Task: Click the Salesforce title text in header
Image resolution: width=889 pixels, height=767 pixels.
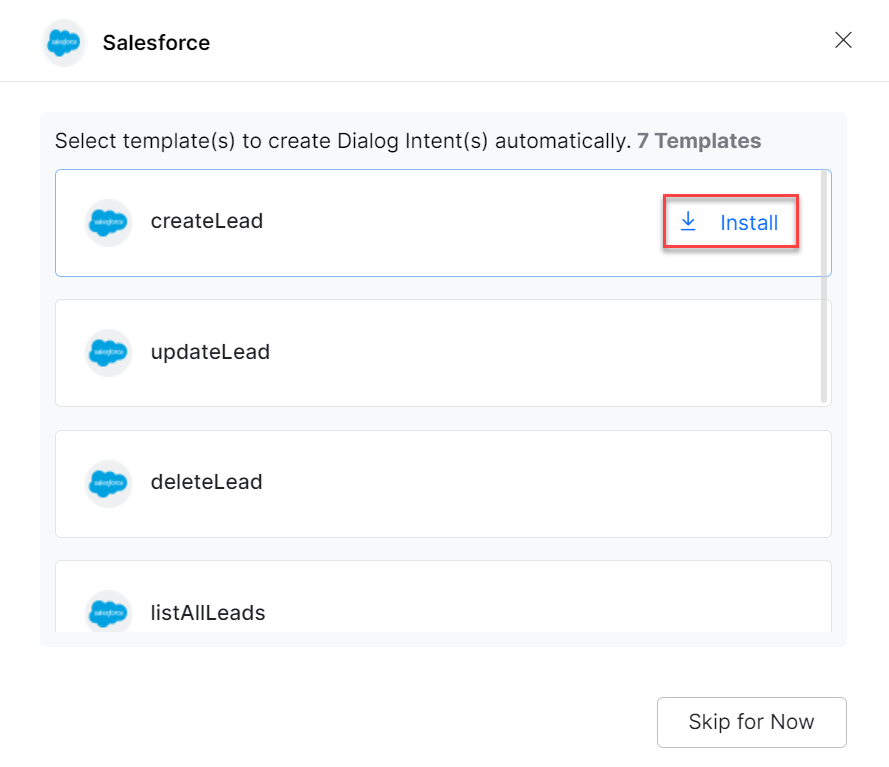Action: (x=156, y=43)
